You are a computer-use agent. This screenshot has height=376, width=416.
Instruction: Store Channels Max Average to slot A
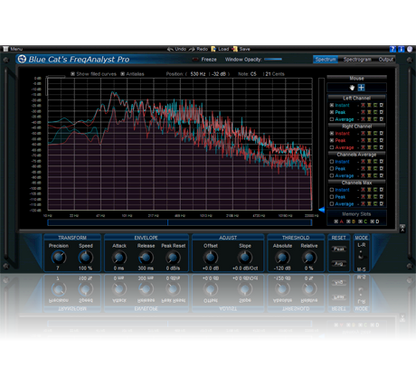363,204
